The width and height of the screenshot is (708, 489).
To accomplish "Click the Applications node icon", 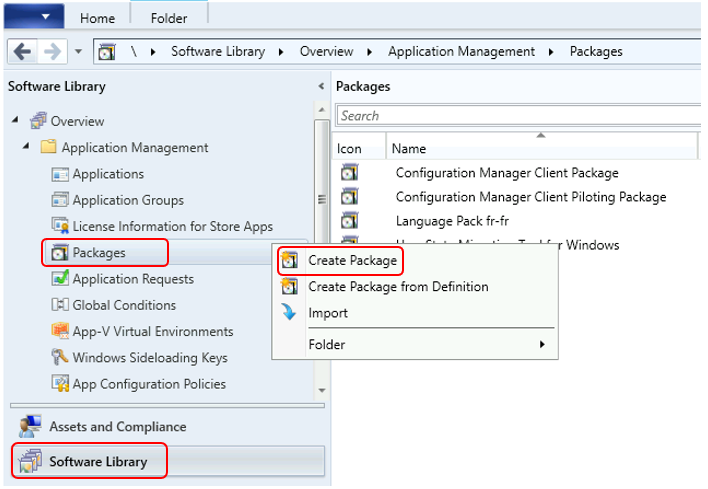I will [60, 174].
